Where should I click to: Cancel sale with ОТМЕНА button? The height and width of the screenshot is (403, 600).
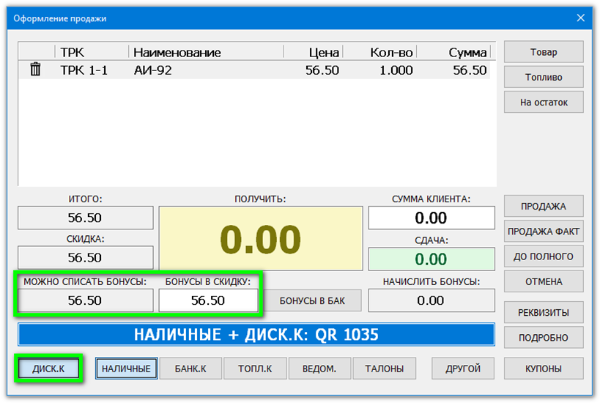click(x=543, y=282)
